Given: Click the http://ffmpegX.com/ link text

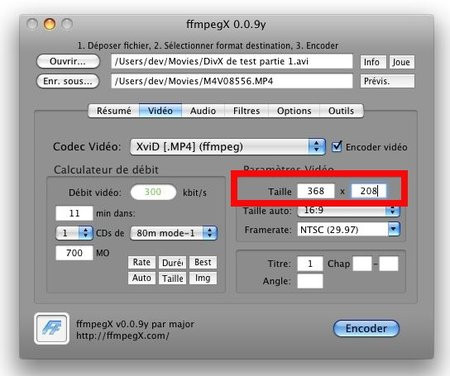Looking at the screenshot, I should point(122,336).
